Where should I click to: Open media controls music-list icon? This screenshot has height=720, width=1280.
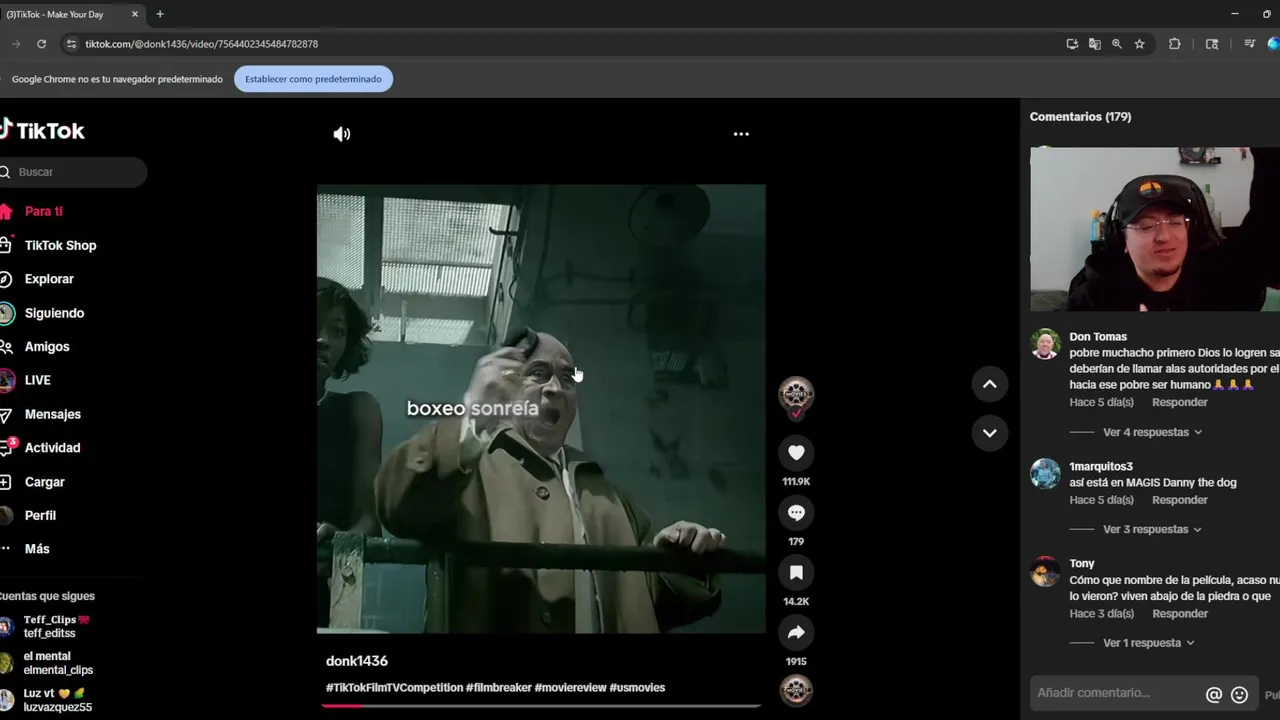point(1249,44)
